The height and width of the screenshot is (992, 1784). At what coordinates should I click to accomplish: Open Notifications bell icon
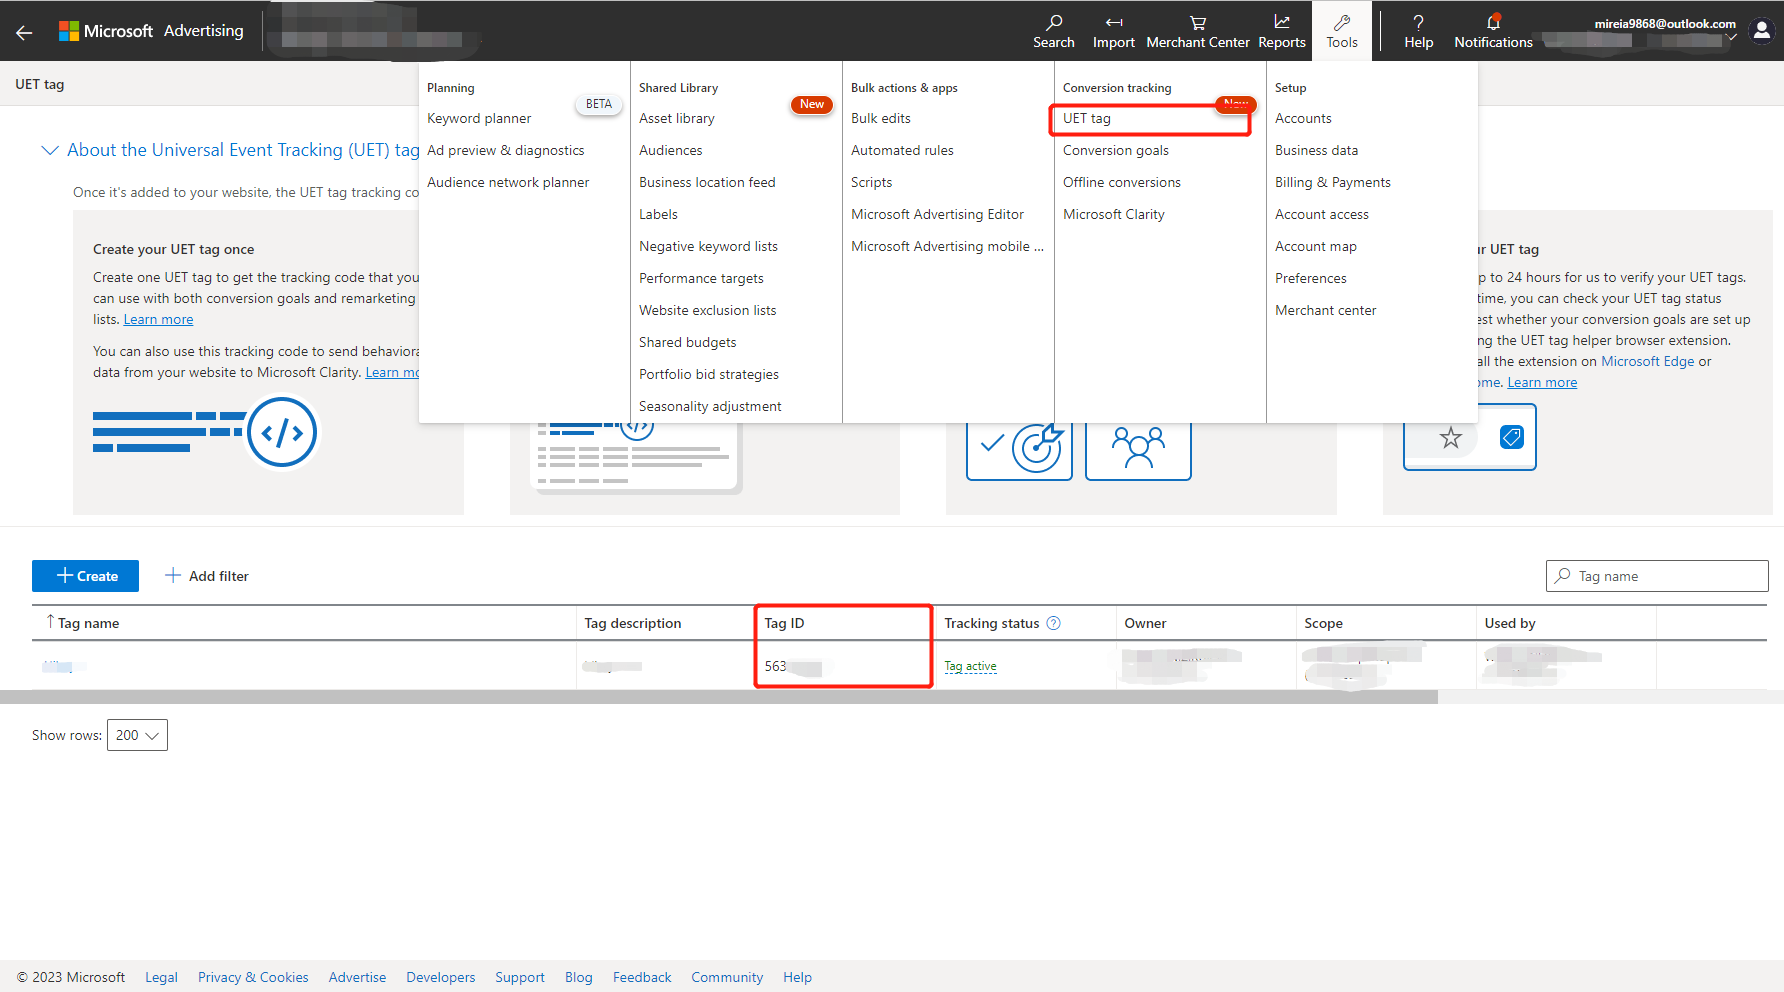pyautogui.click(x=1493, y=31)
